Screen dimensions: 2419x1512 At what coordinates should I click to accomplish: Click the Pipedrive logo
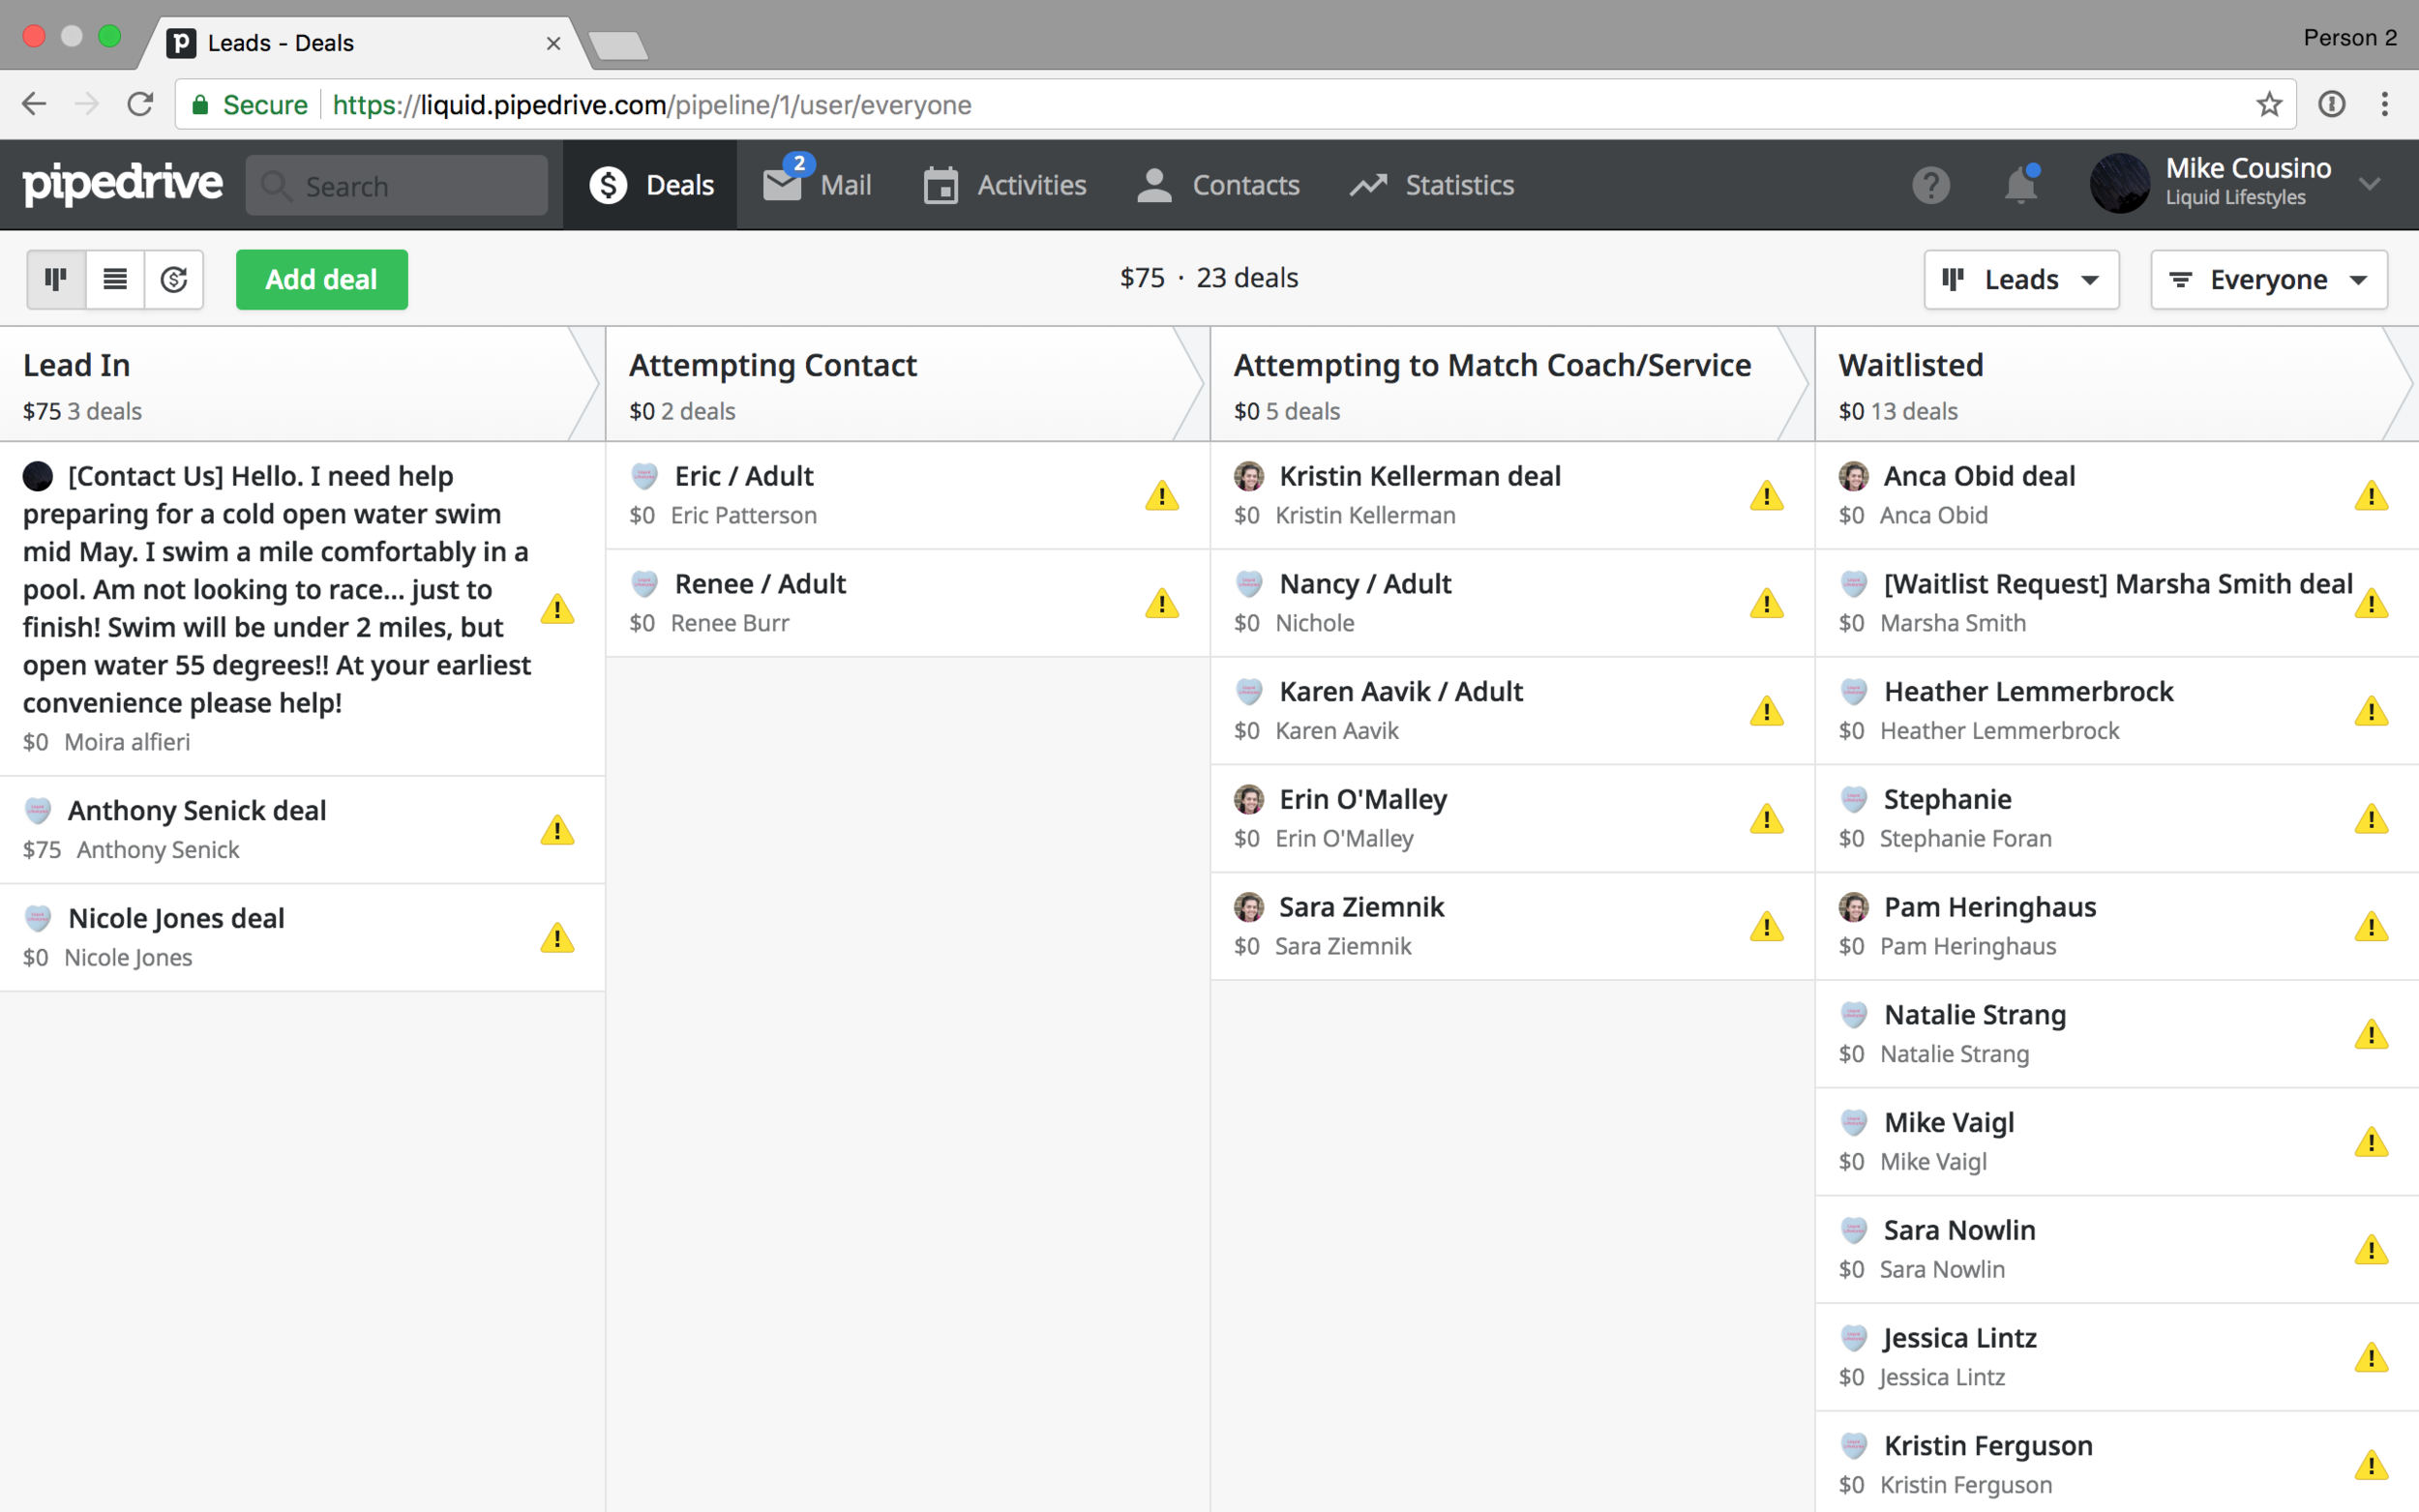tap(122, 184)
